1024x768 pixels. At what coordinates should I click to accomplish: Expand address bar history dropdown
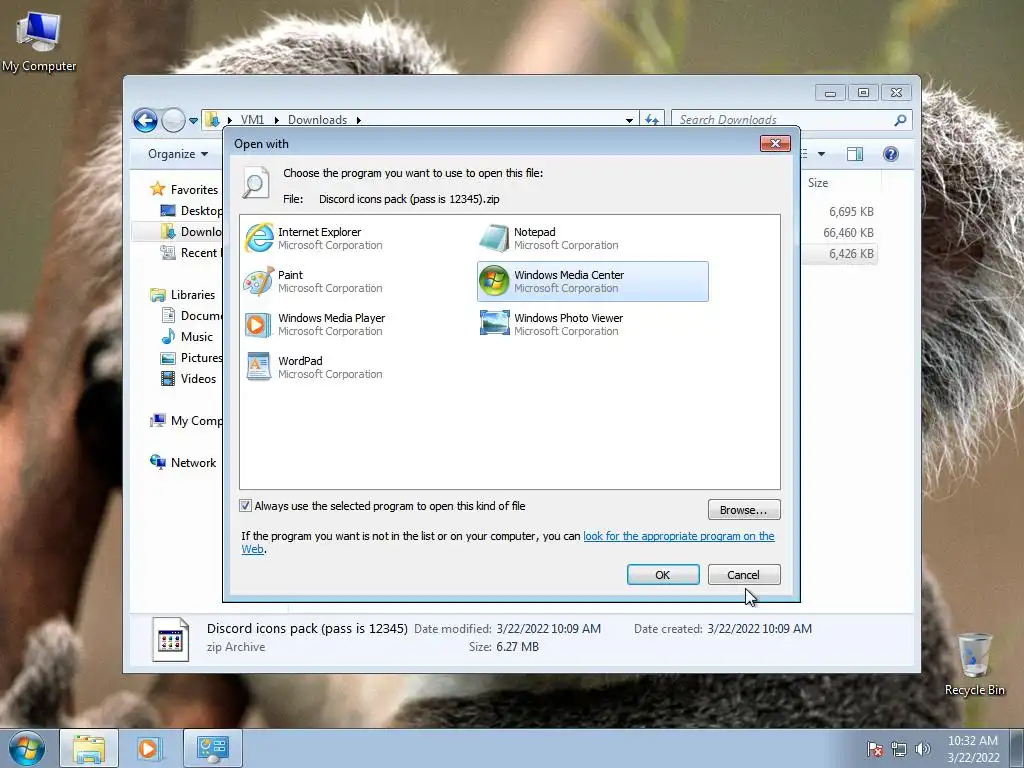point(629,120)
